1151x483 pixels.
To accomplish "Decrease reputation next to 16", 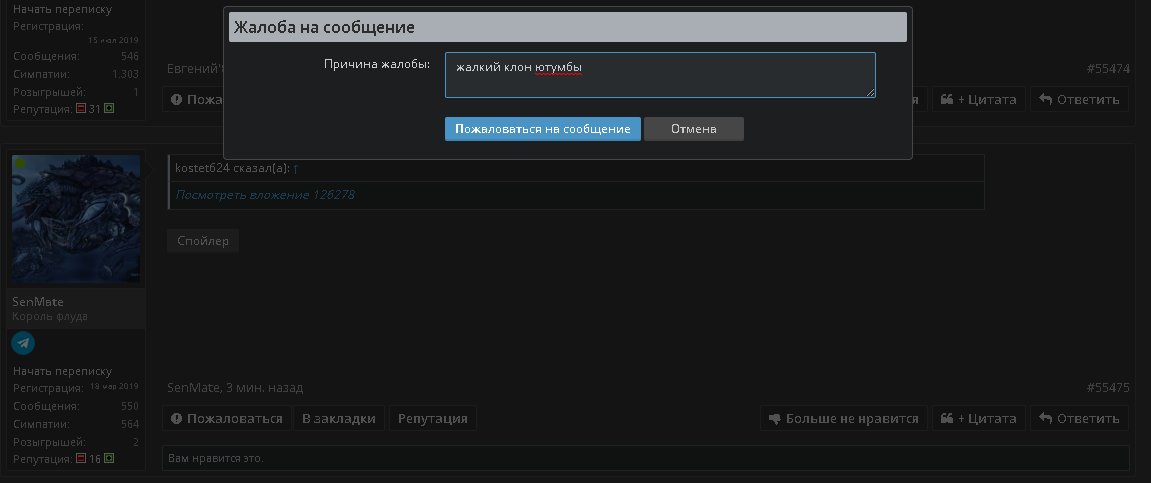I will tap(81, 459).
